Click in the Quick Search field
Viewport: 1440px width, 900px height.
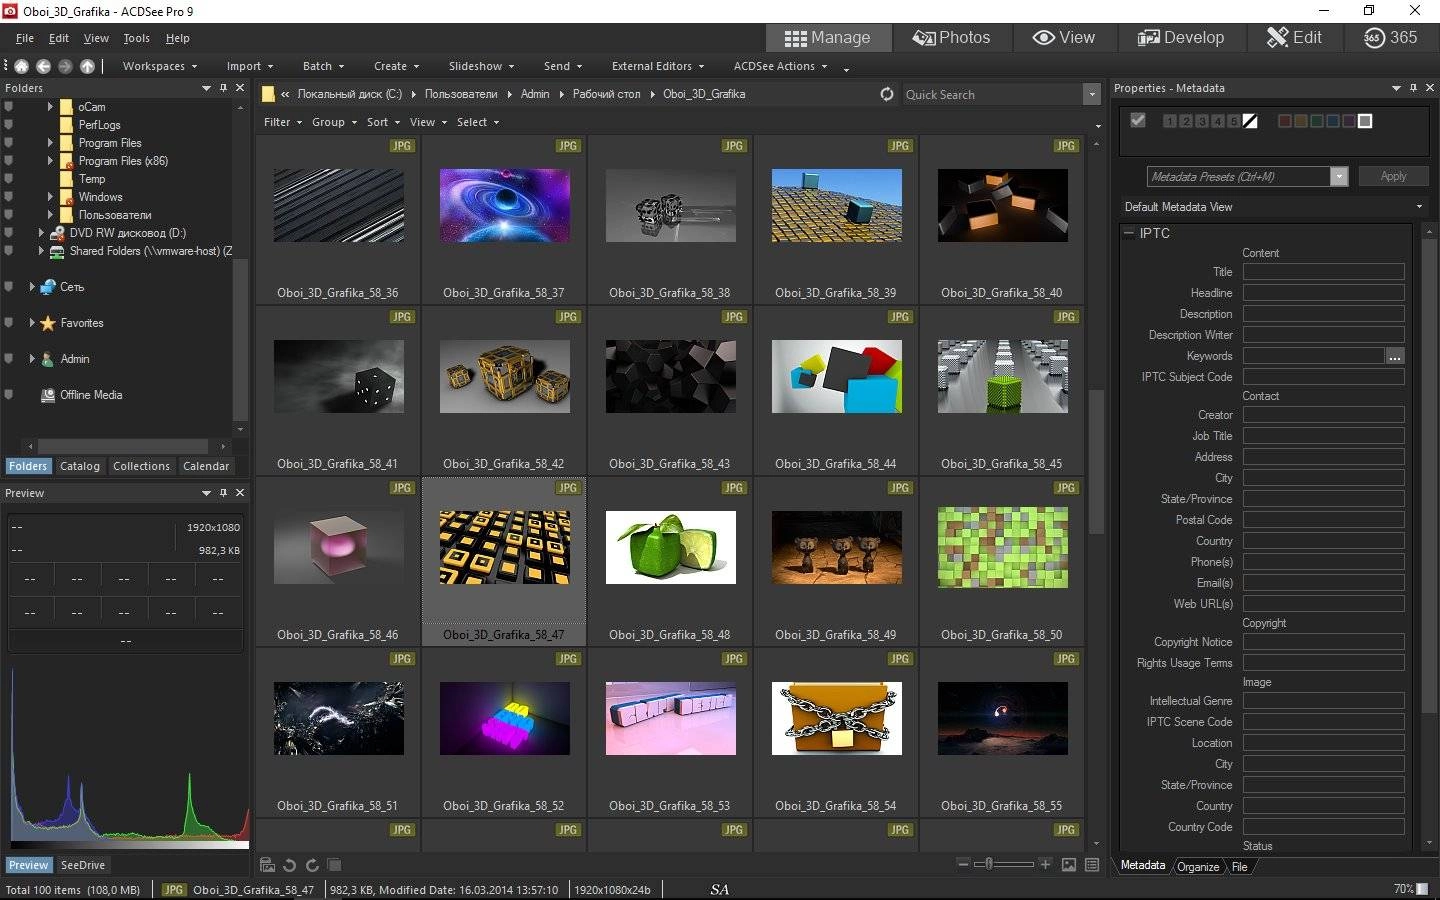click(x=991, y=94)
